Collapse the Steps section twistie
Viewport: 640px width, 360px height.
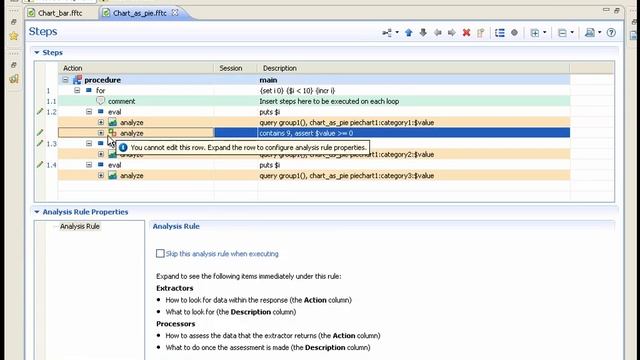pos(37,52)
